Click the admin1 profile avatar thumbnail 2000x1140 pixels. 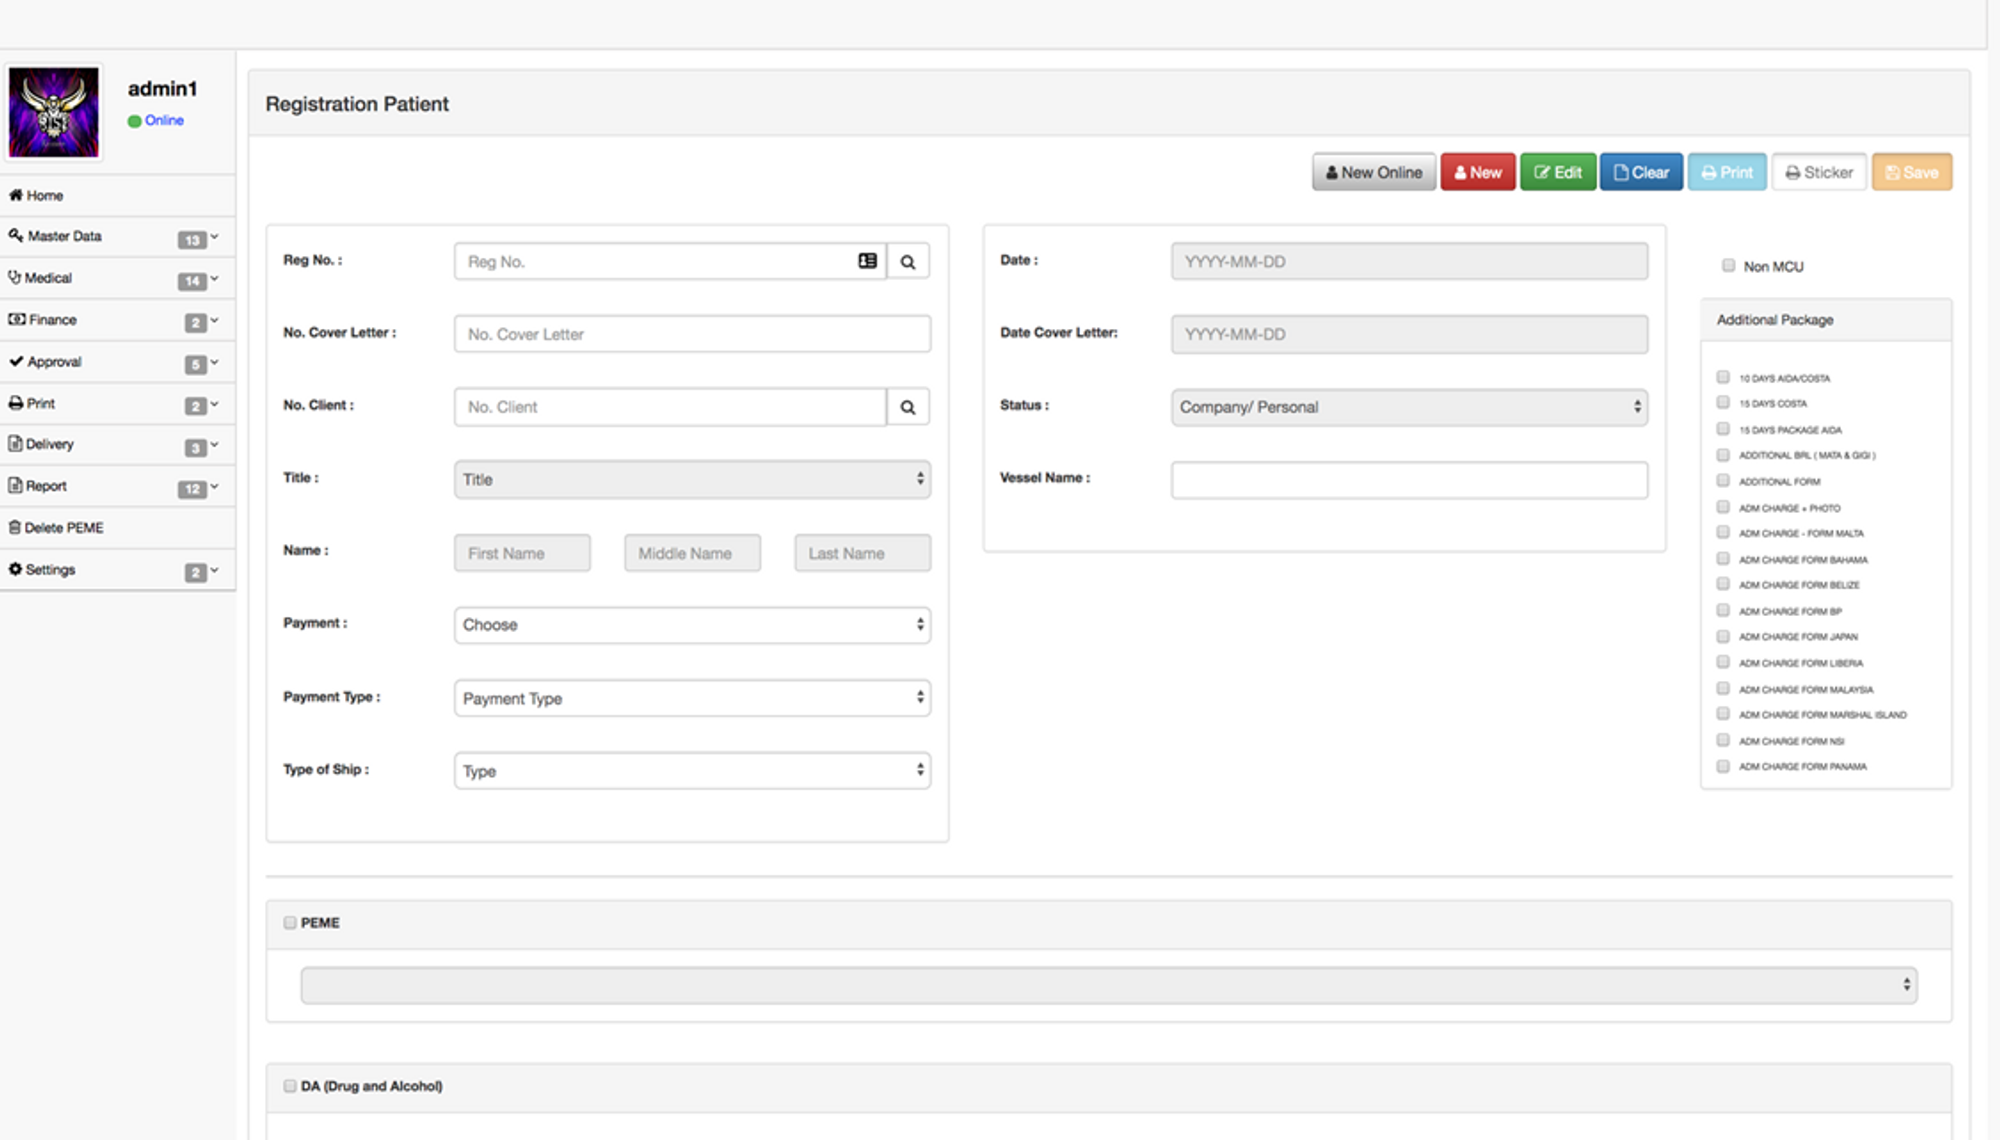pyautogui.click(x=54, y=112)
